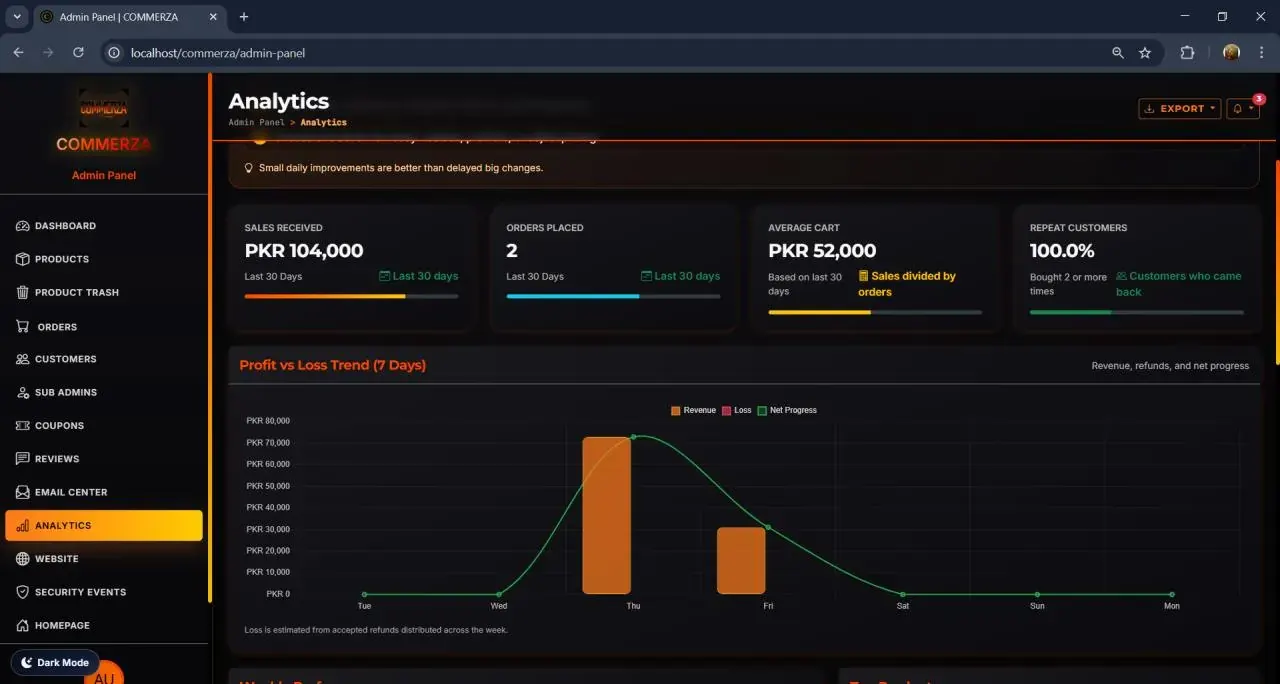
Task: Click the browser back arrow
Action: (x=18, y=53)
